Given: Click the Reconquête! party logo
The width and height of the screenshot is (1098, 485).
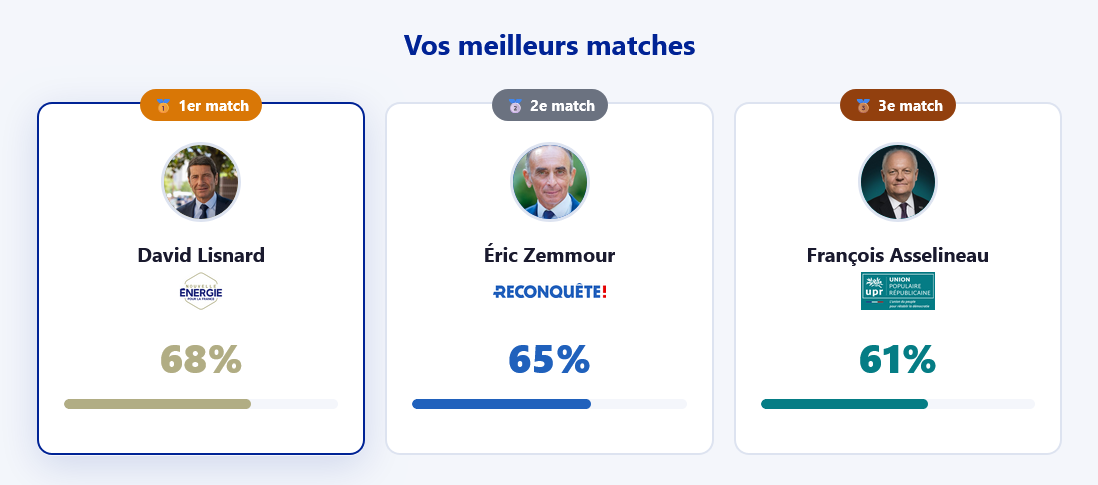Looking at the screenshot, I should pyautogui.click(x=549, y=292).
